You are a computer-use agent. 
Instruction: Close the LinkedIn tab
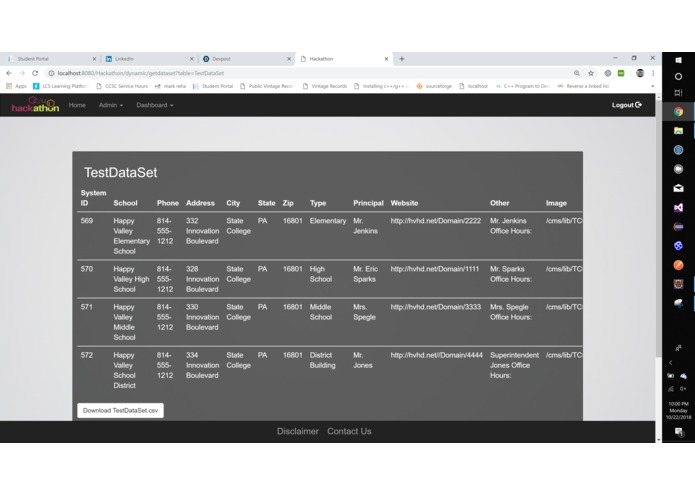point(191,58)
